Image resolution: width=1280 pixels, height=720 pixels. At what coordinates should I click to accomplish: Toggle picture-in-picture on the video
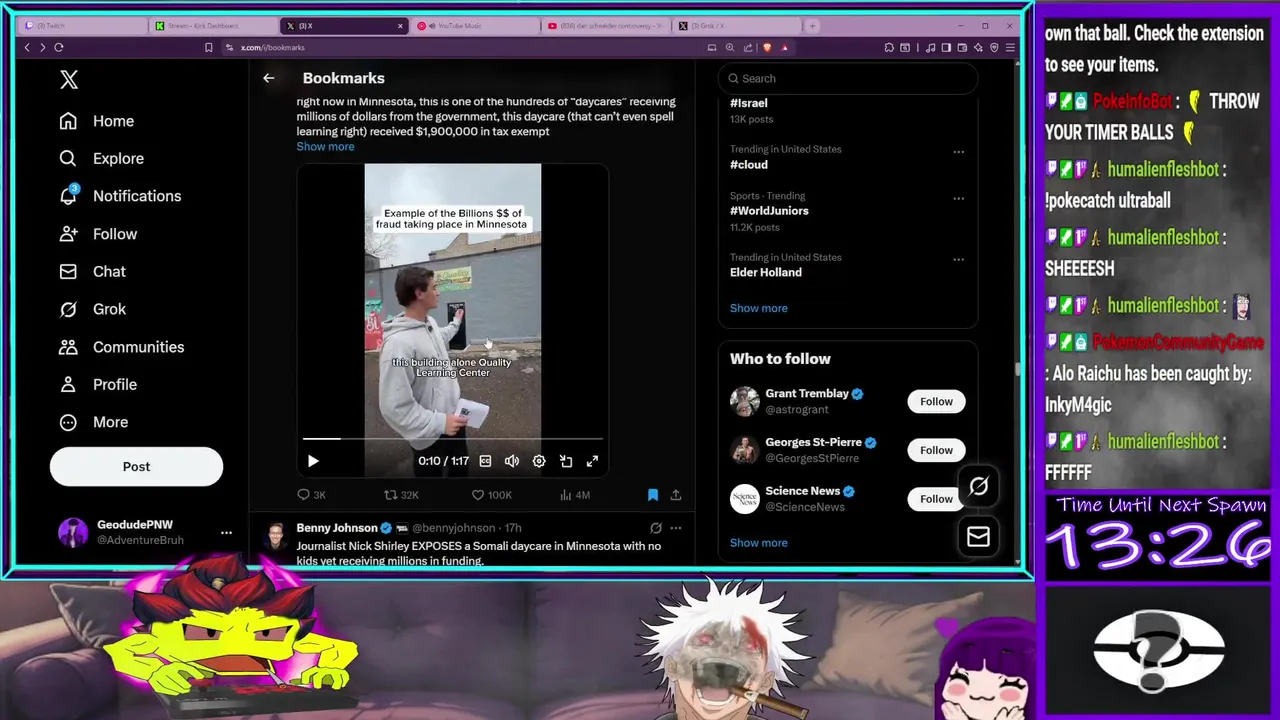tap(566, 461)
